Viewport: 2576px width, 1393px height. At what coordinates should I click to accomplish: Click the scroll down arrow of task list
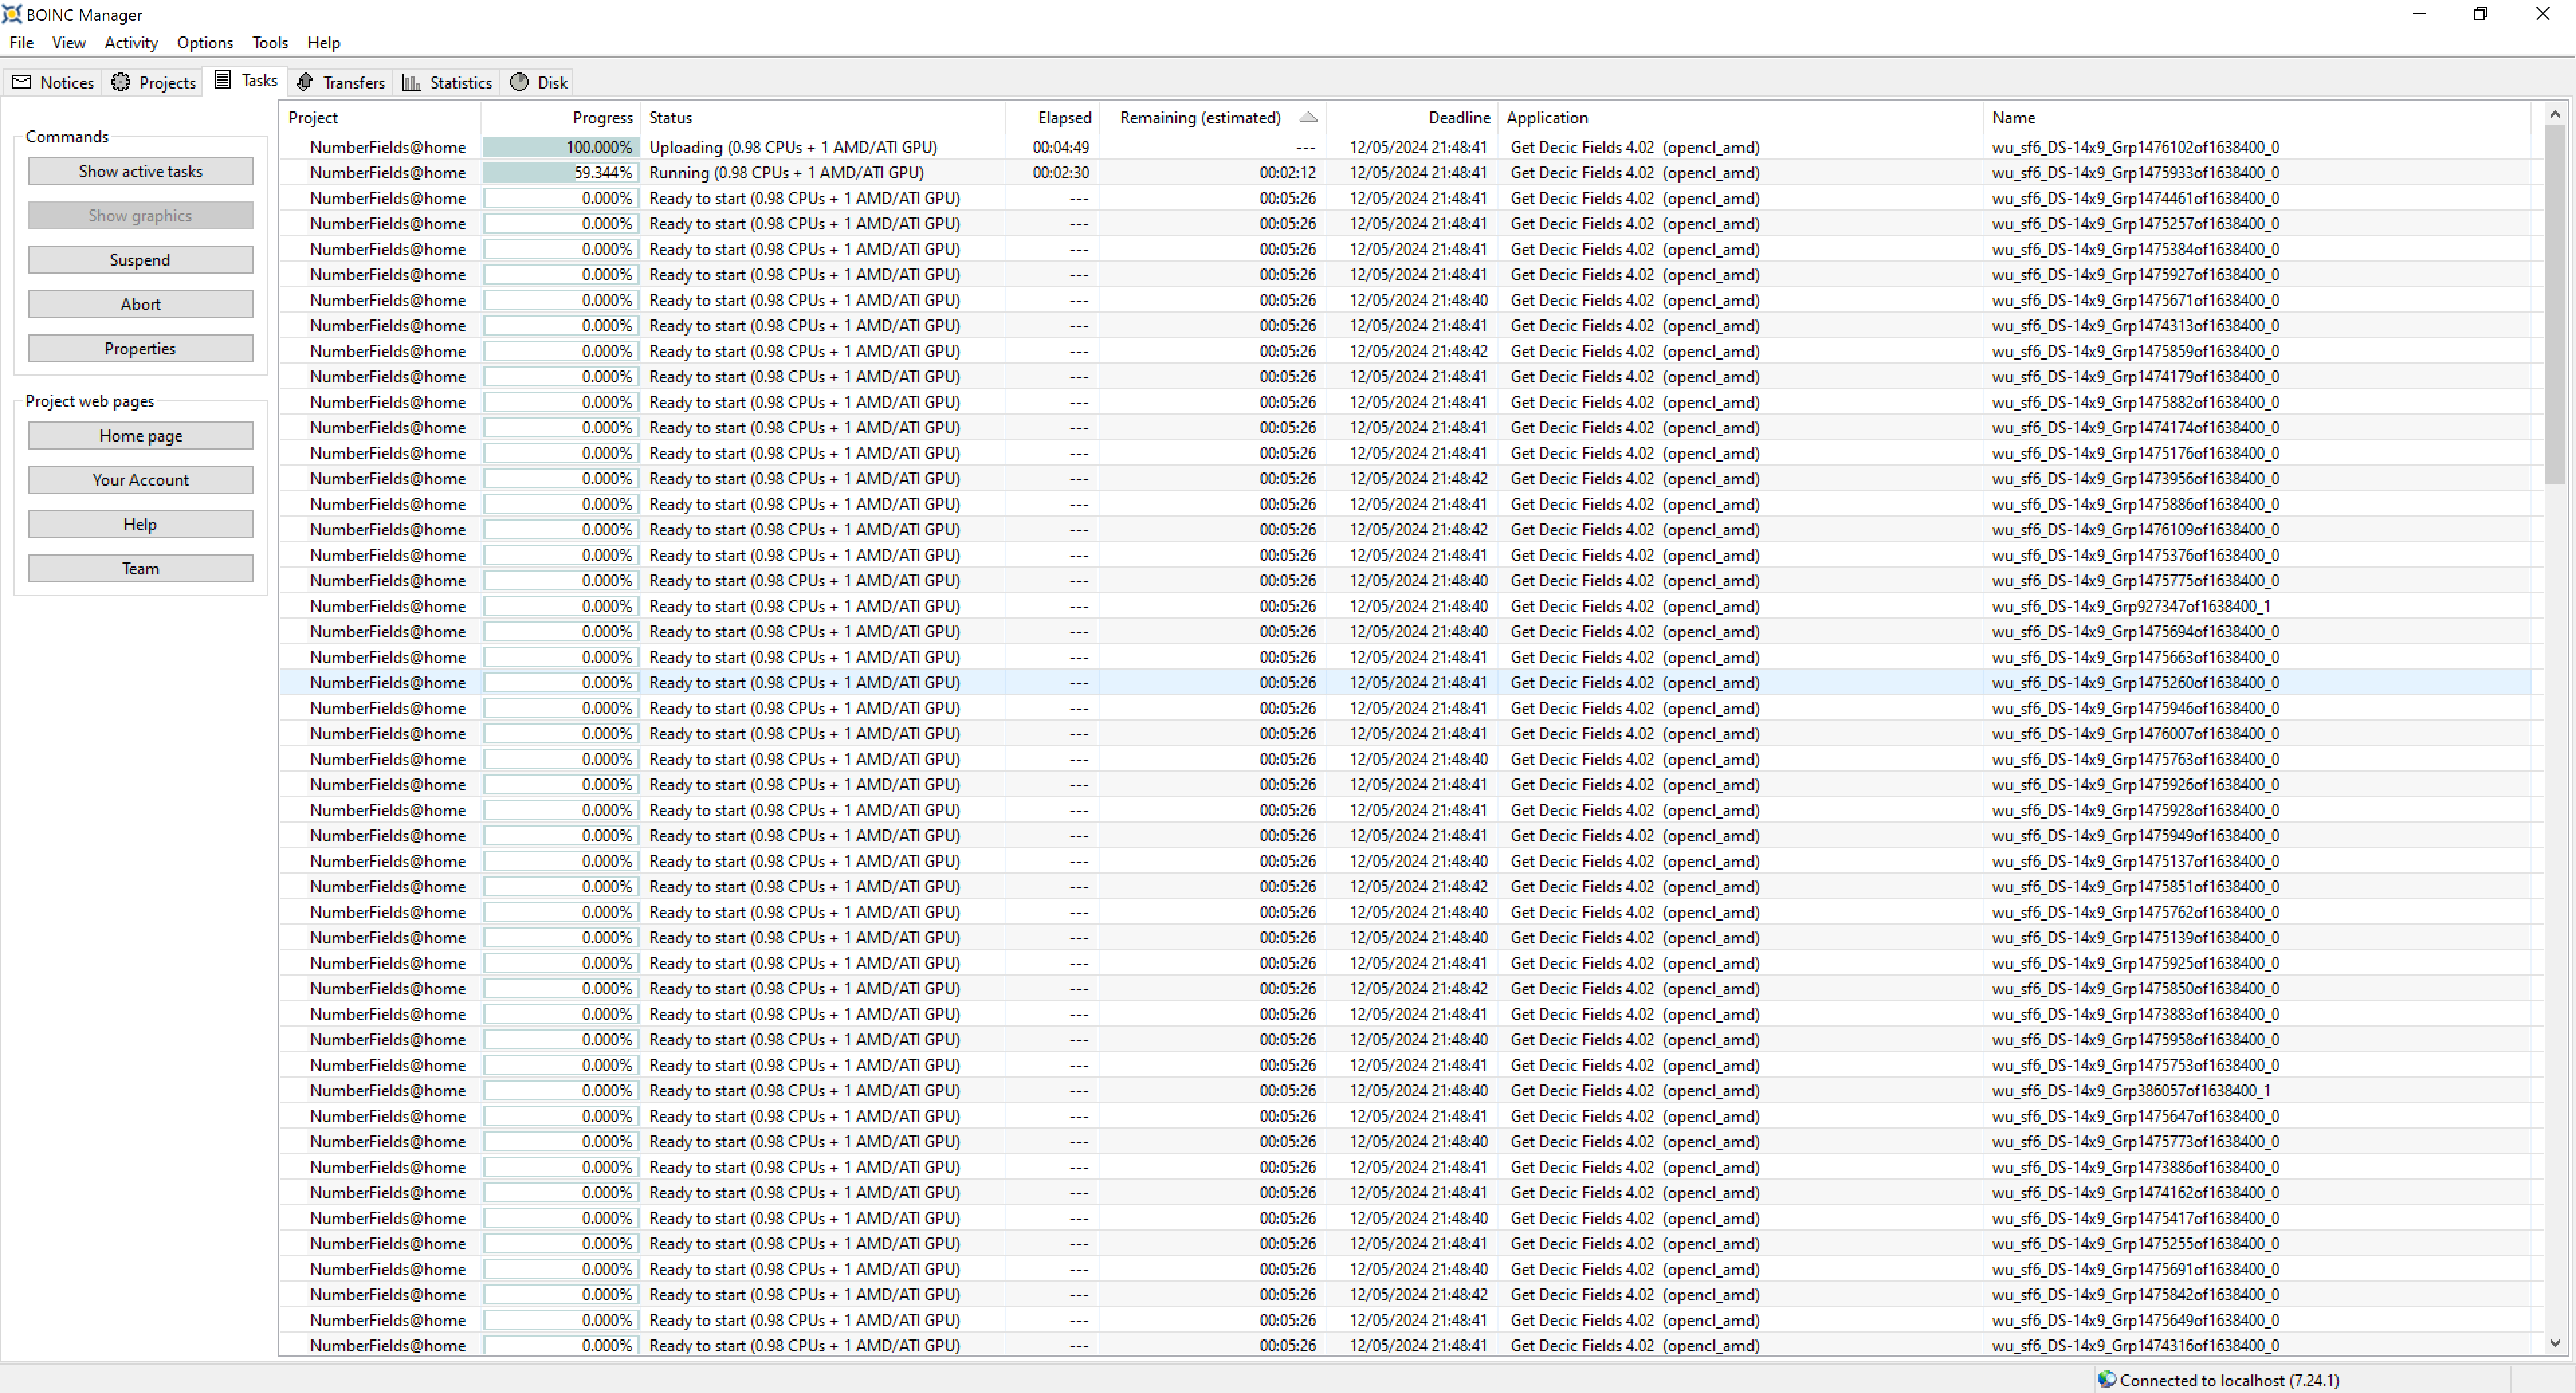click(2554, 1344)
